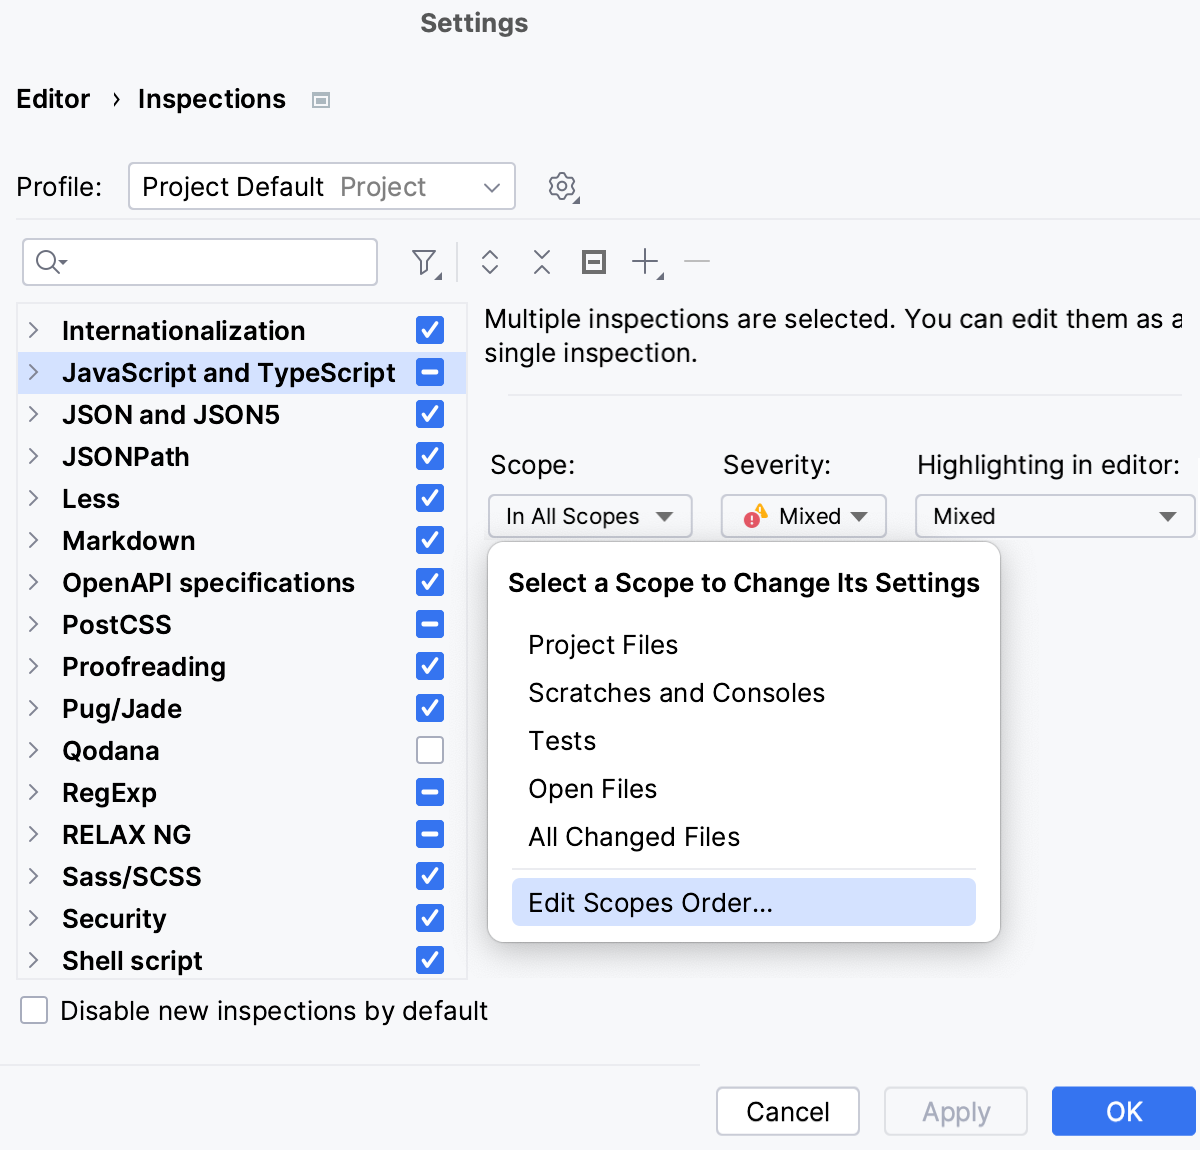
Task: Expand the JavaScript and TypeScript node
Action: coord(34,373)
